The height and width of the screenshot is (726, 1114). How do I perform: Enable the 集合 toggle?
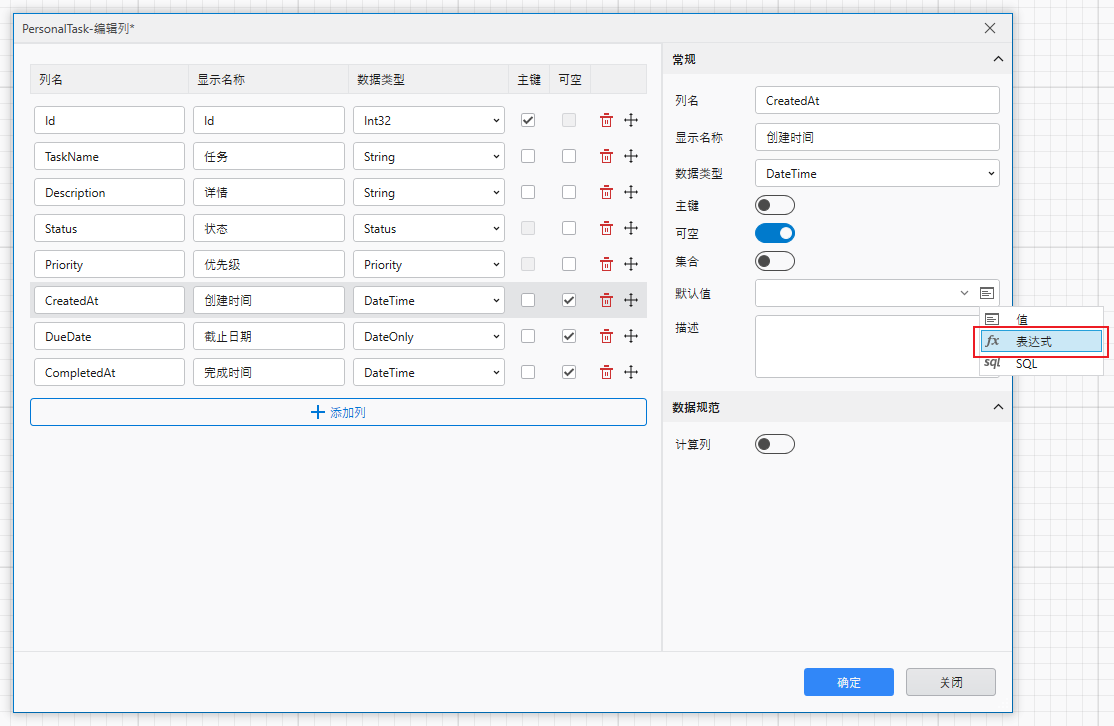[775, 261]
